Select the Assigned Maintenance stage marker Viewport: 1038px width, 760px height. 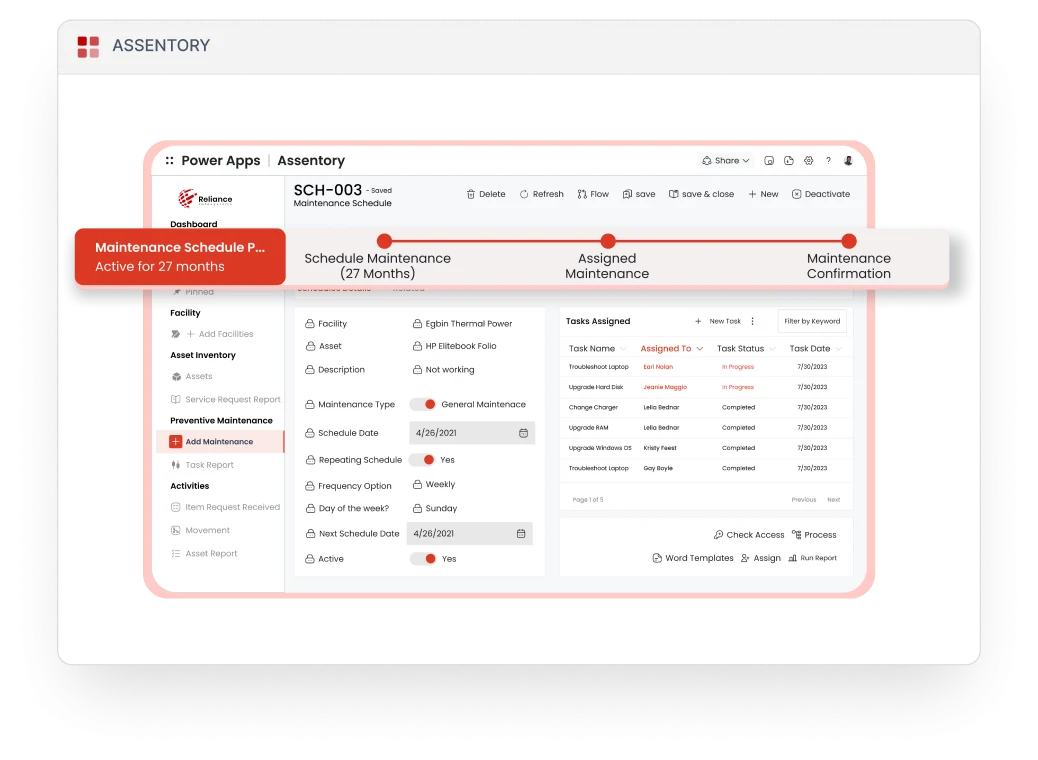[x=608, y=241]
